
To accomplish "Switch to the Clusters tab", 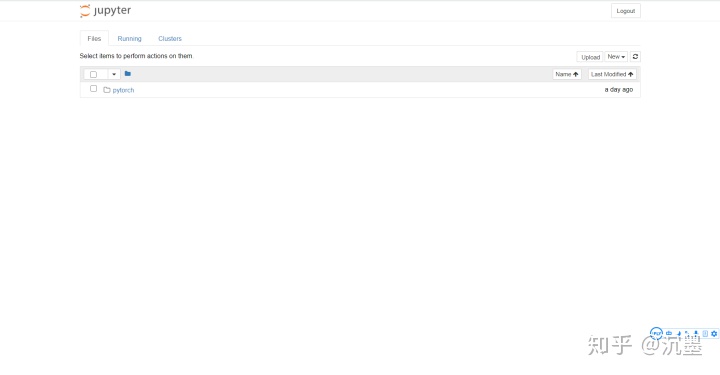I will pyautogui.click(x=170, y=39).
